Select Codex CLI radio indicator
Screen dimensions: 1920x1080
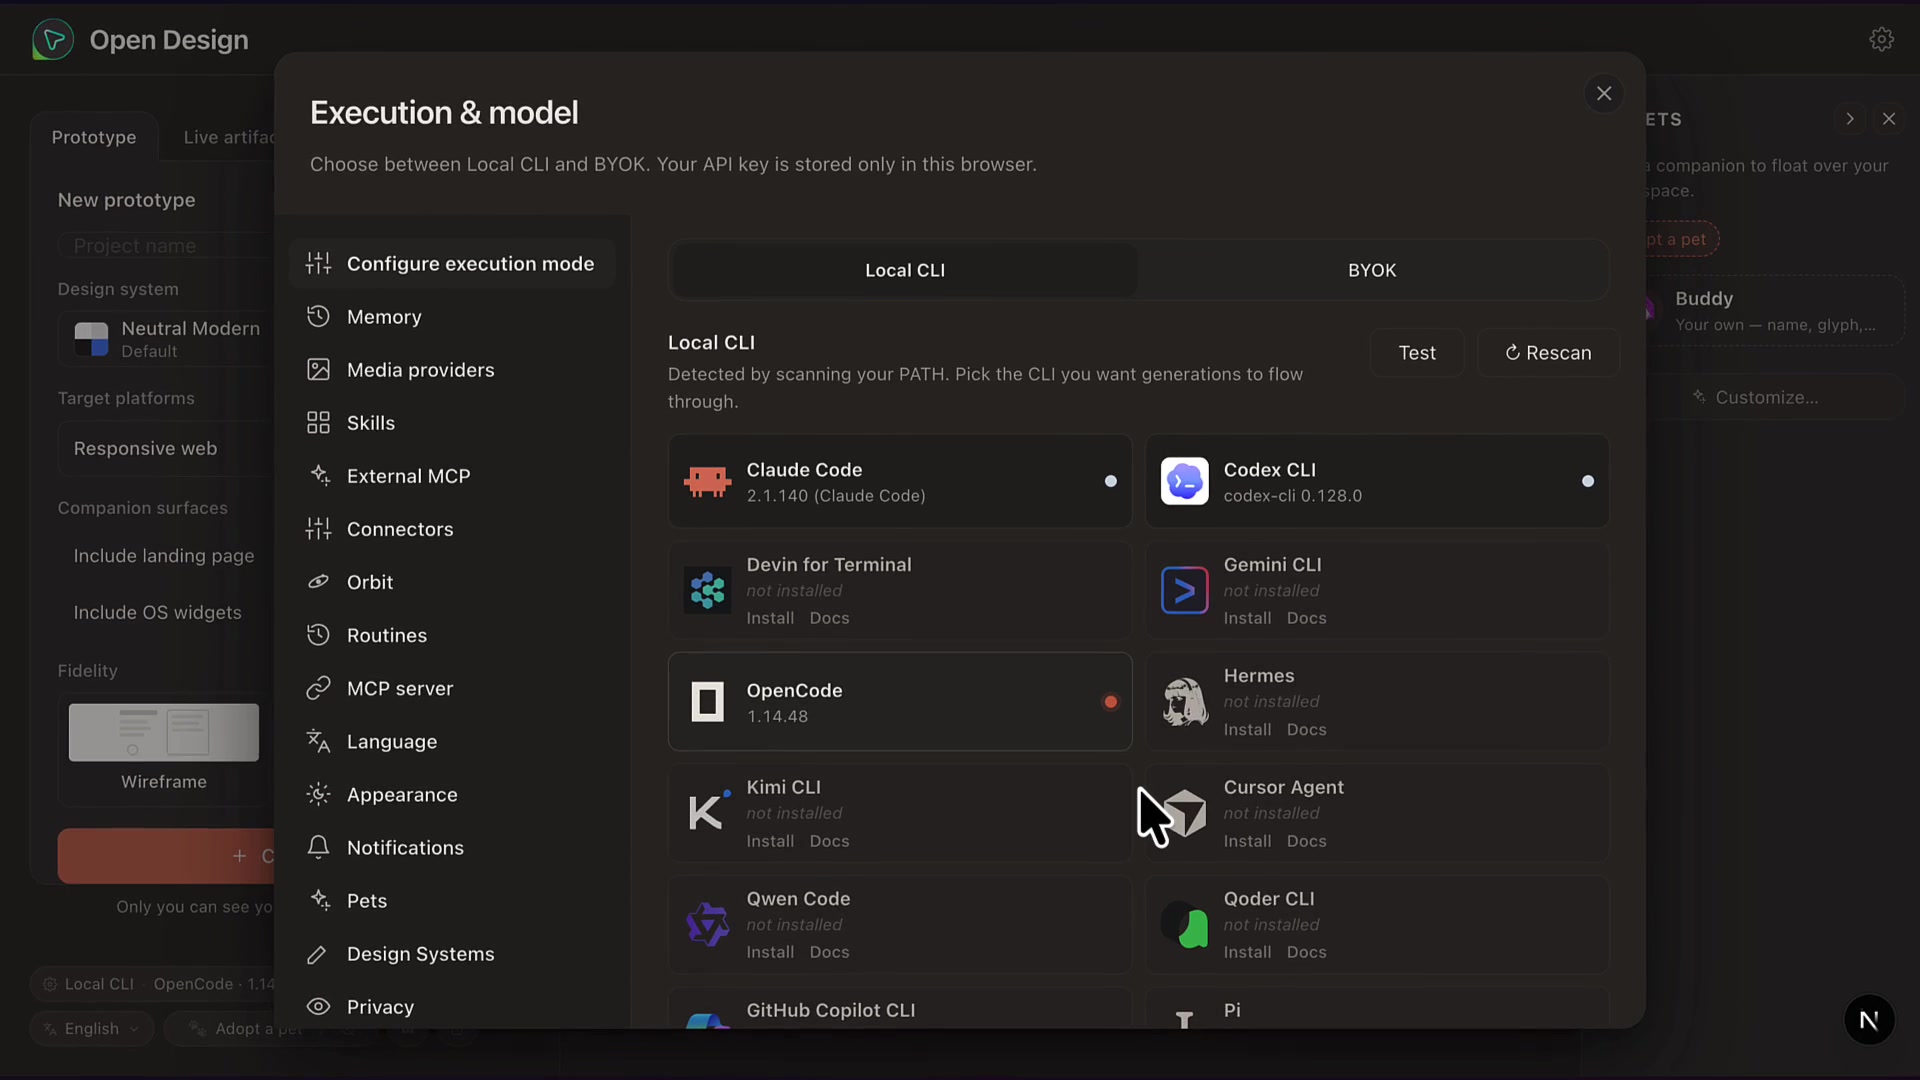tap(1587, 481)
